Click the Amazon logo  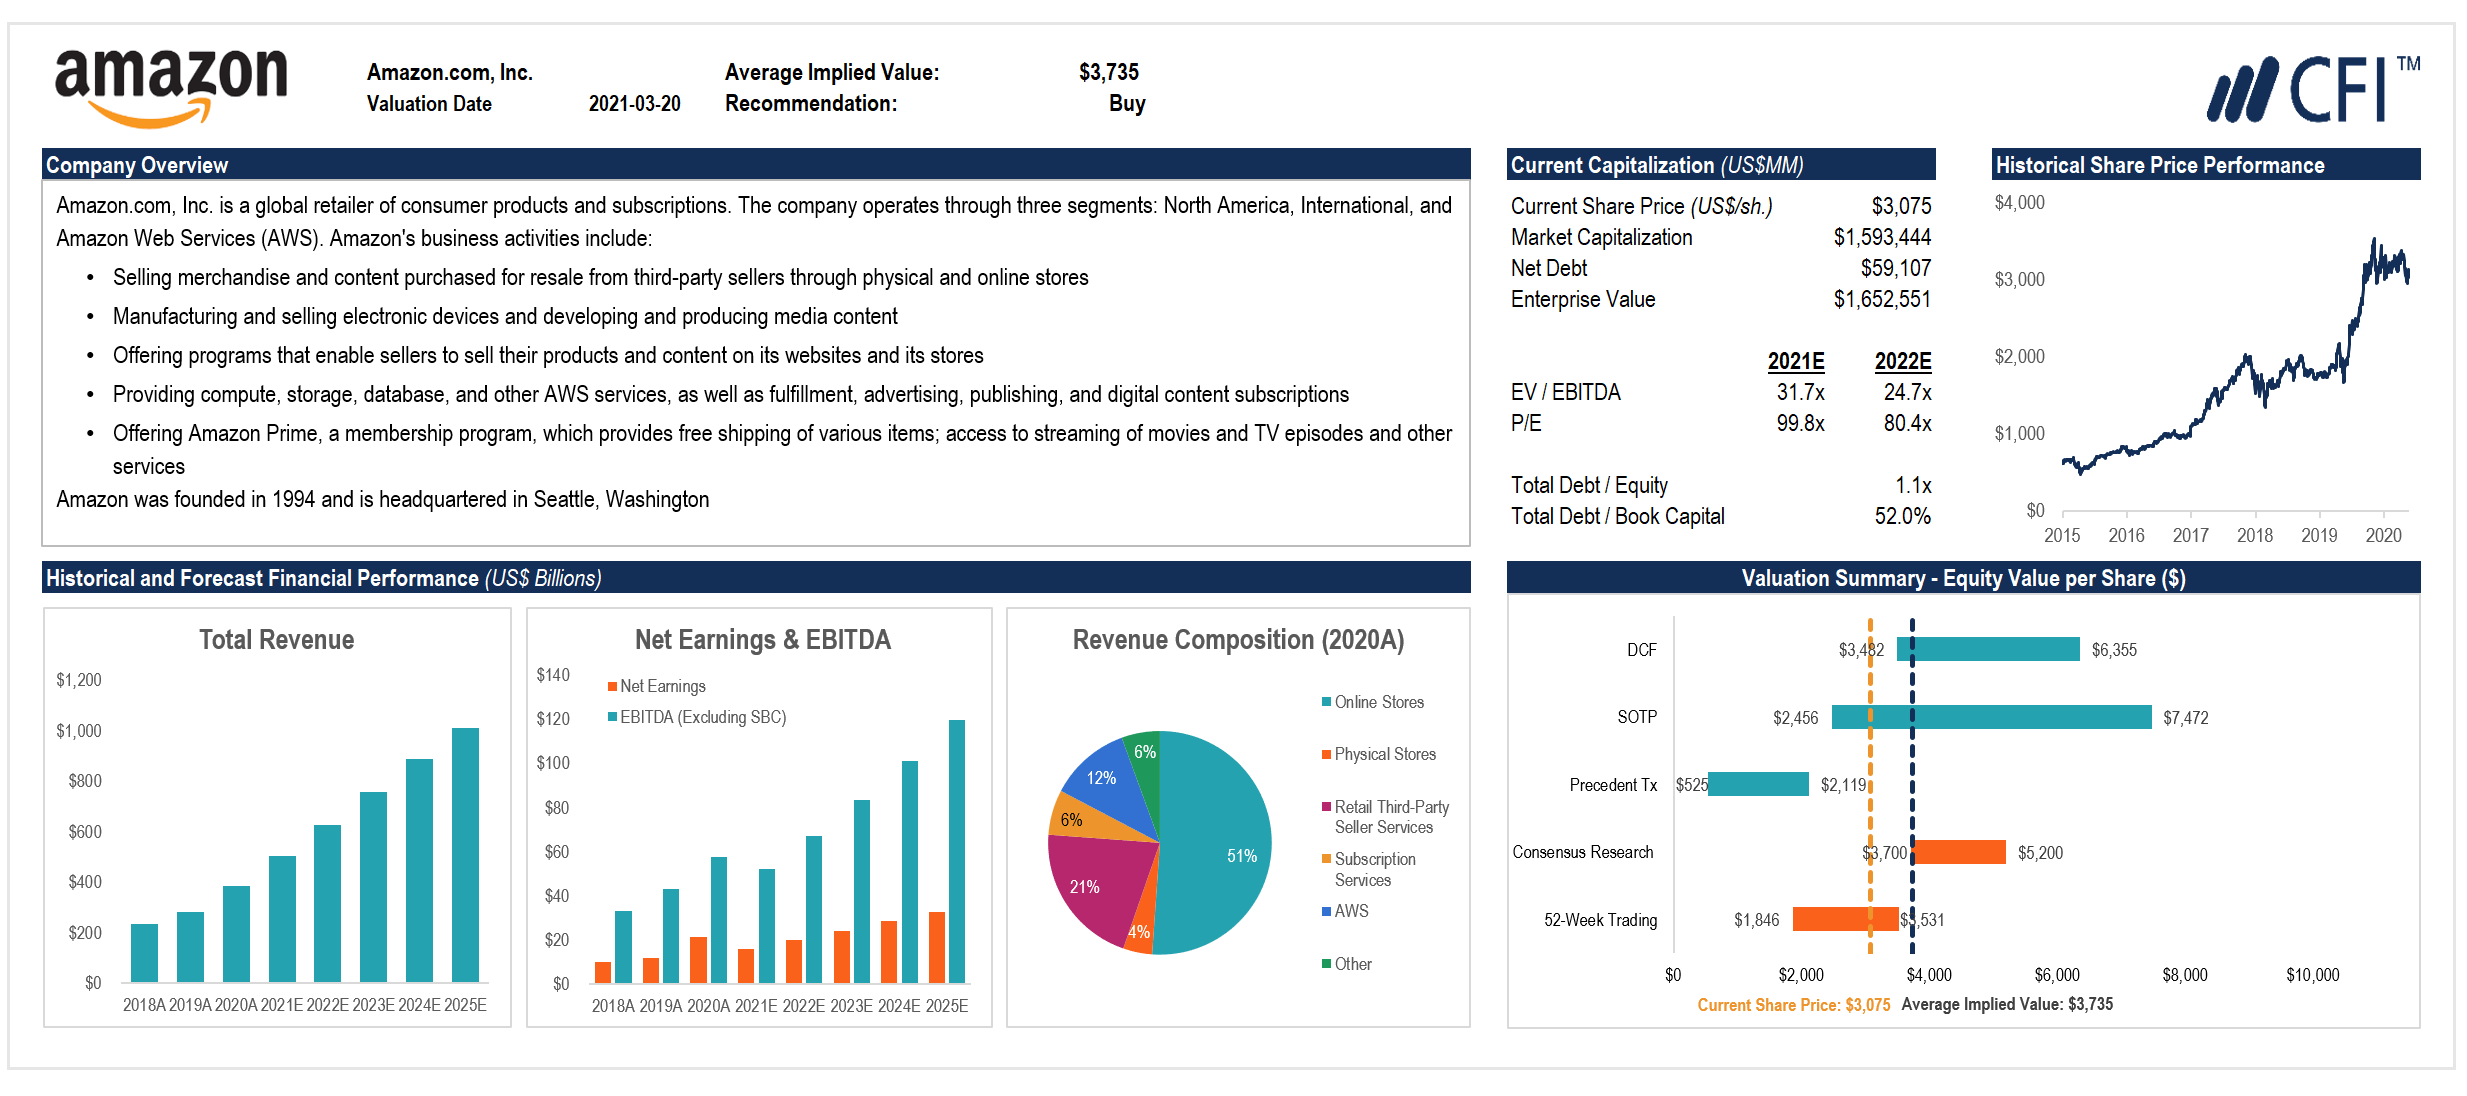[x=170, y=88]
